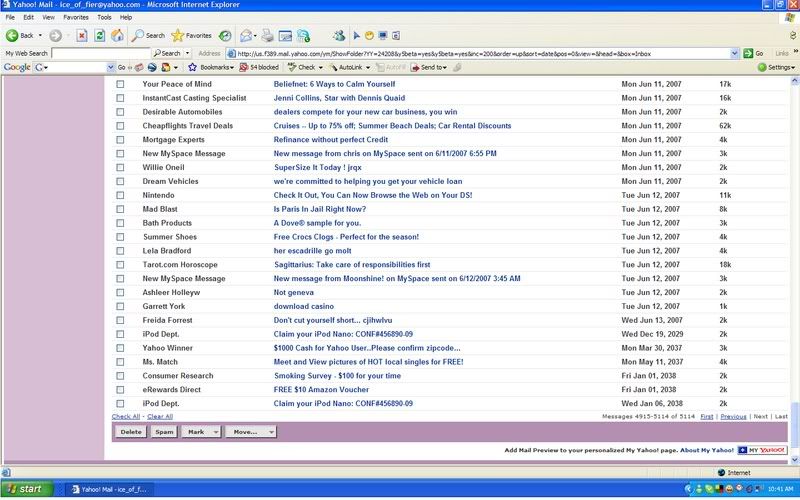Open the Google search box dropdown

click(x=110, y=67)
